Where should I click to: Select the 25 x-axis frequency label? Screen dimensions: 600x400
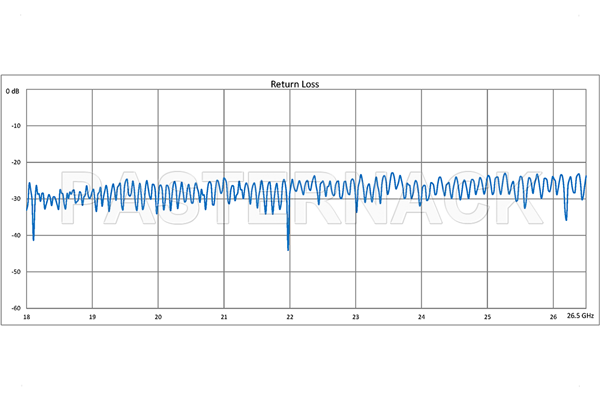pos(487,317)
